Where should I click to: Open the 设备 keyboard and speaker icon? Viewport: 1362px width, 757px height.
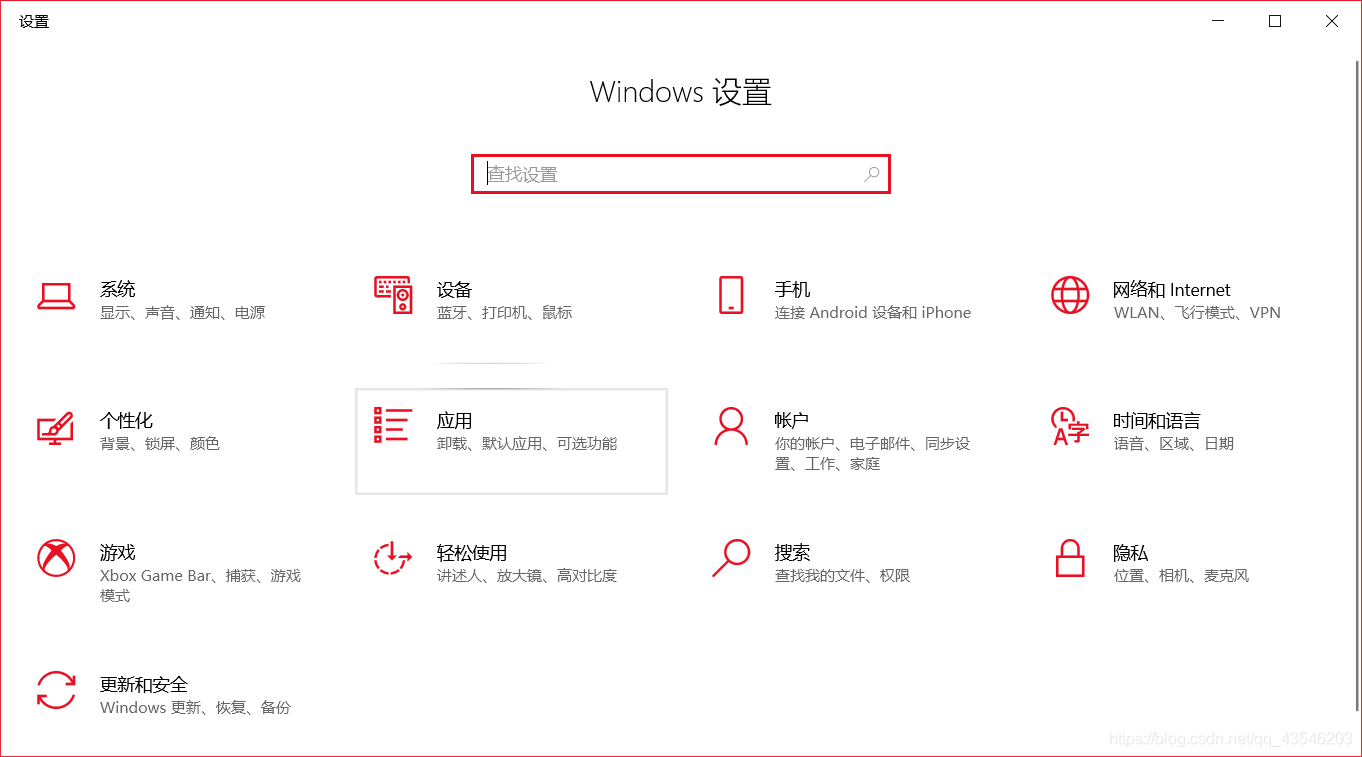393,295
